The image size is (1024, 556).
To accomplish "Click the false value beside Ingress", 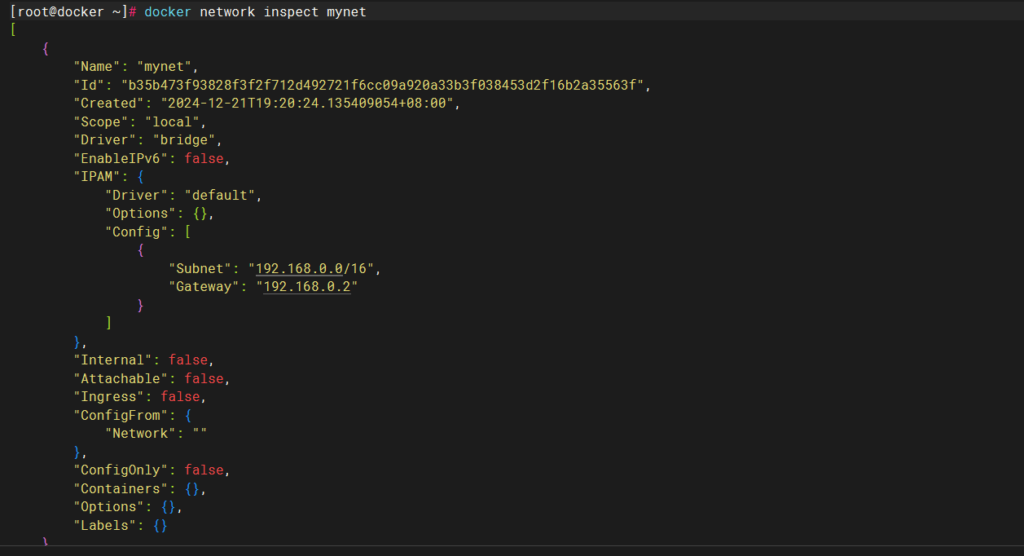I will (181, 397).
